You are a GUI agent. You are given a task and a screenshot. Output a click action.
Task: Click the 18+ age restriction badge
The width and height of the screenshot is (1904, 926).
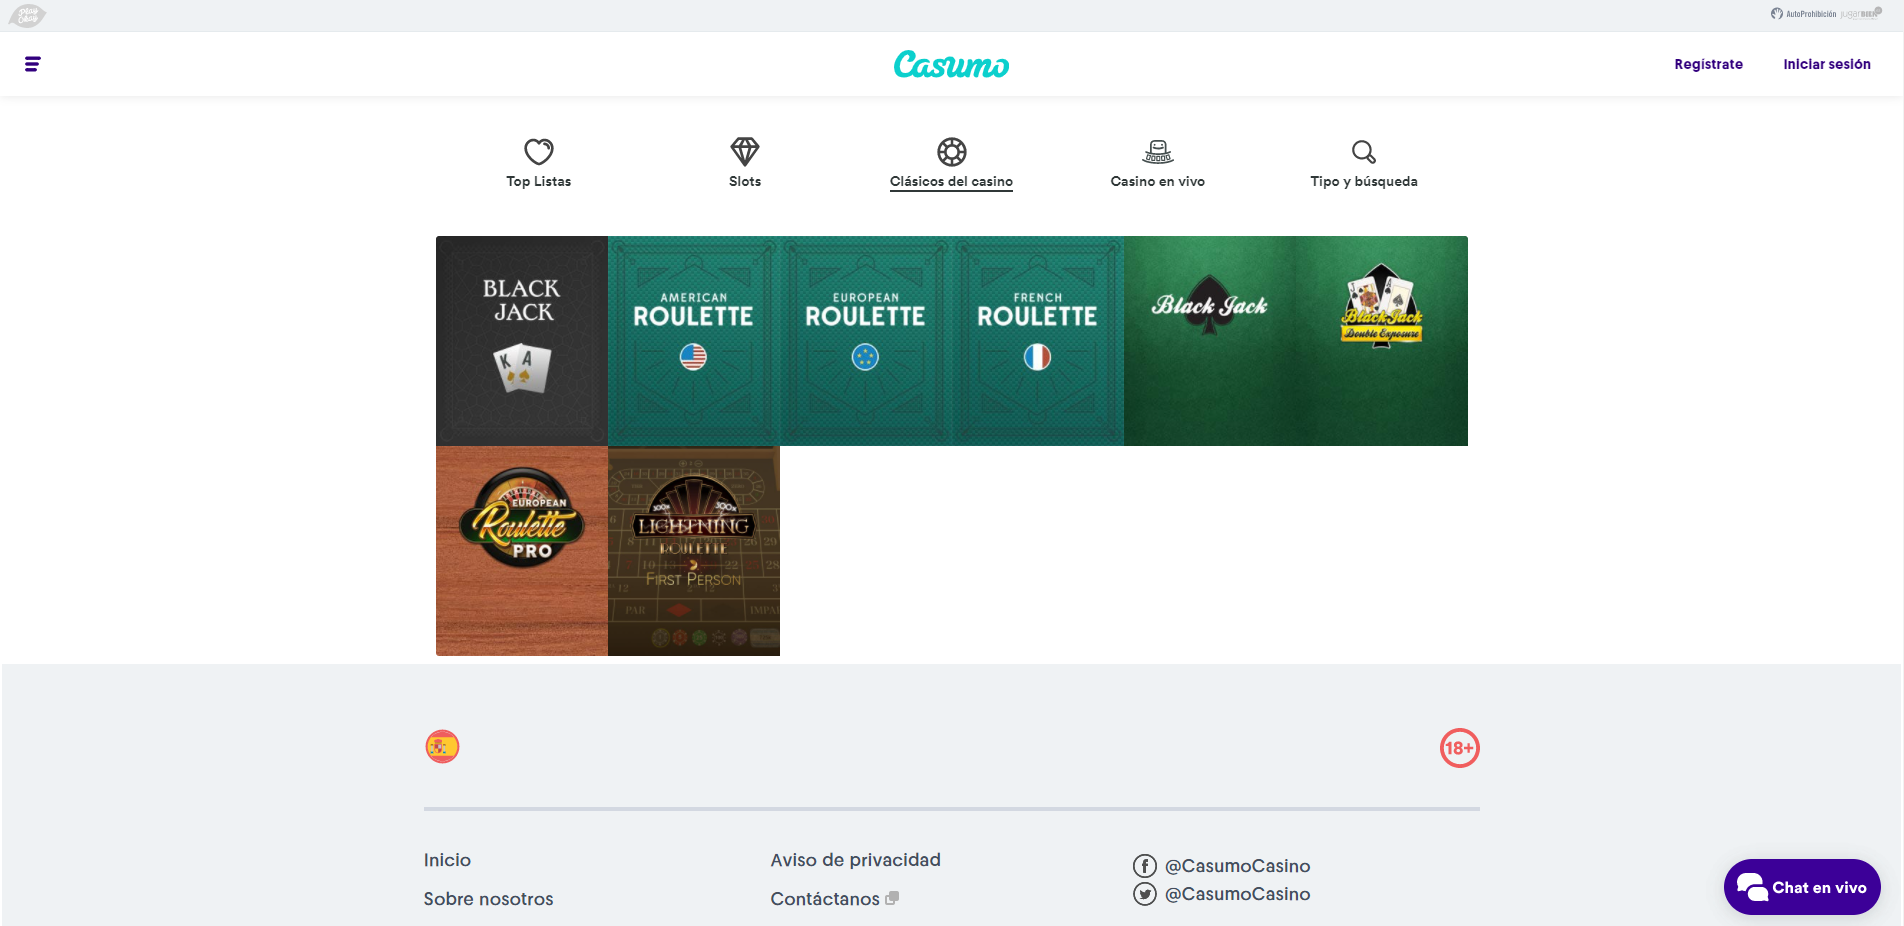pyautogui.click(x=1460, y=748)
